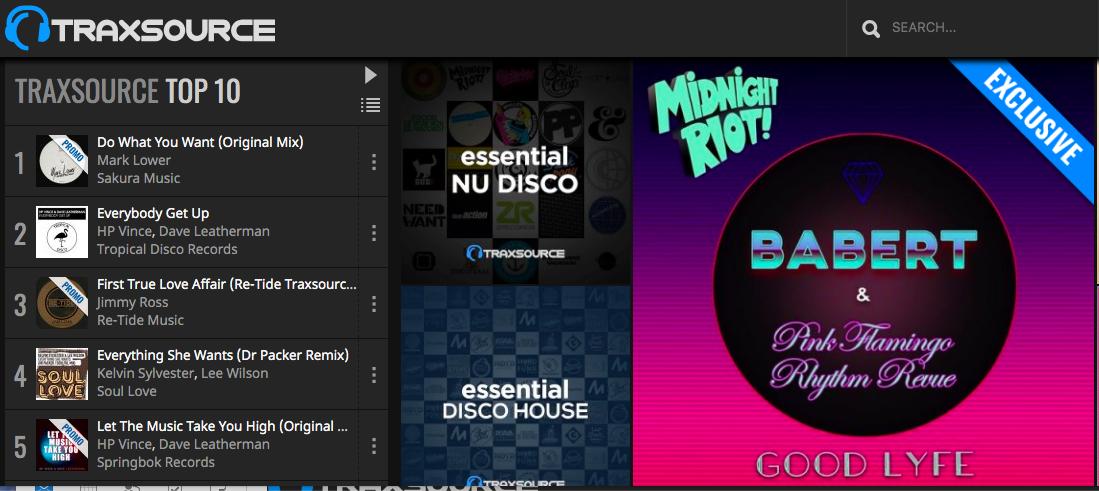Open label Sakura Music
Screen dimensions: 1099x491
coord(139,178)
